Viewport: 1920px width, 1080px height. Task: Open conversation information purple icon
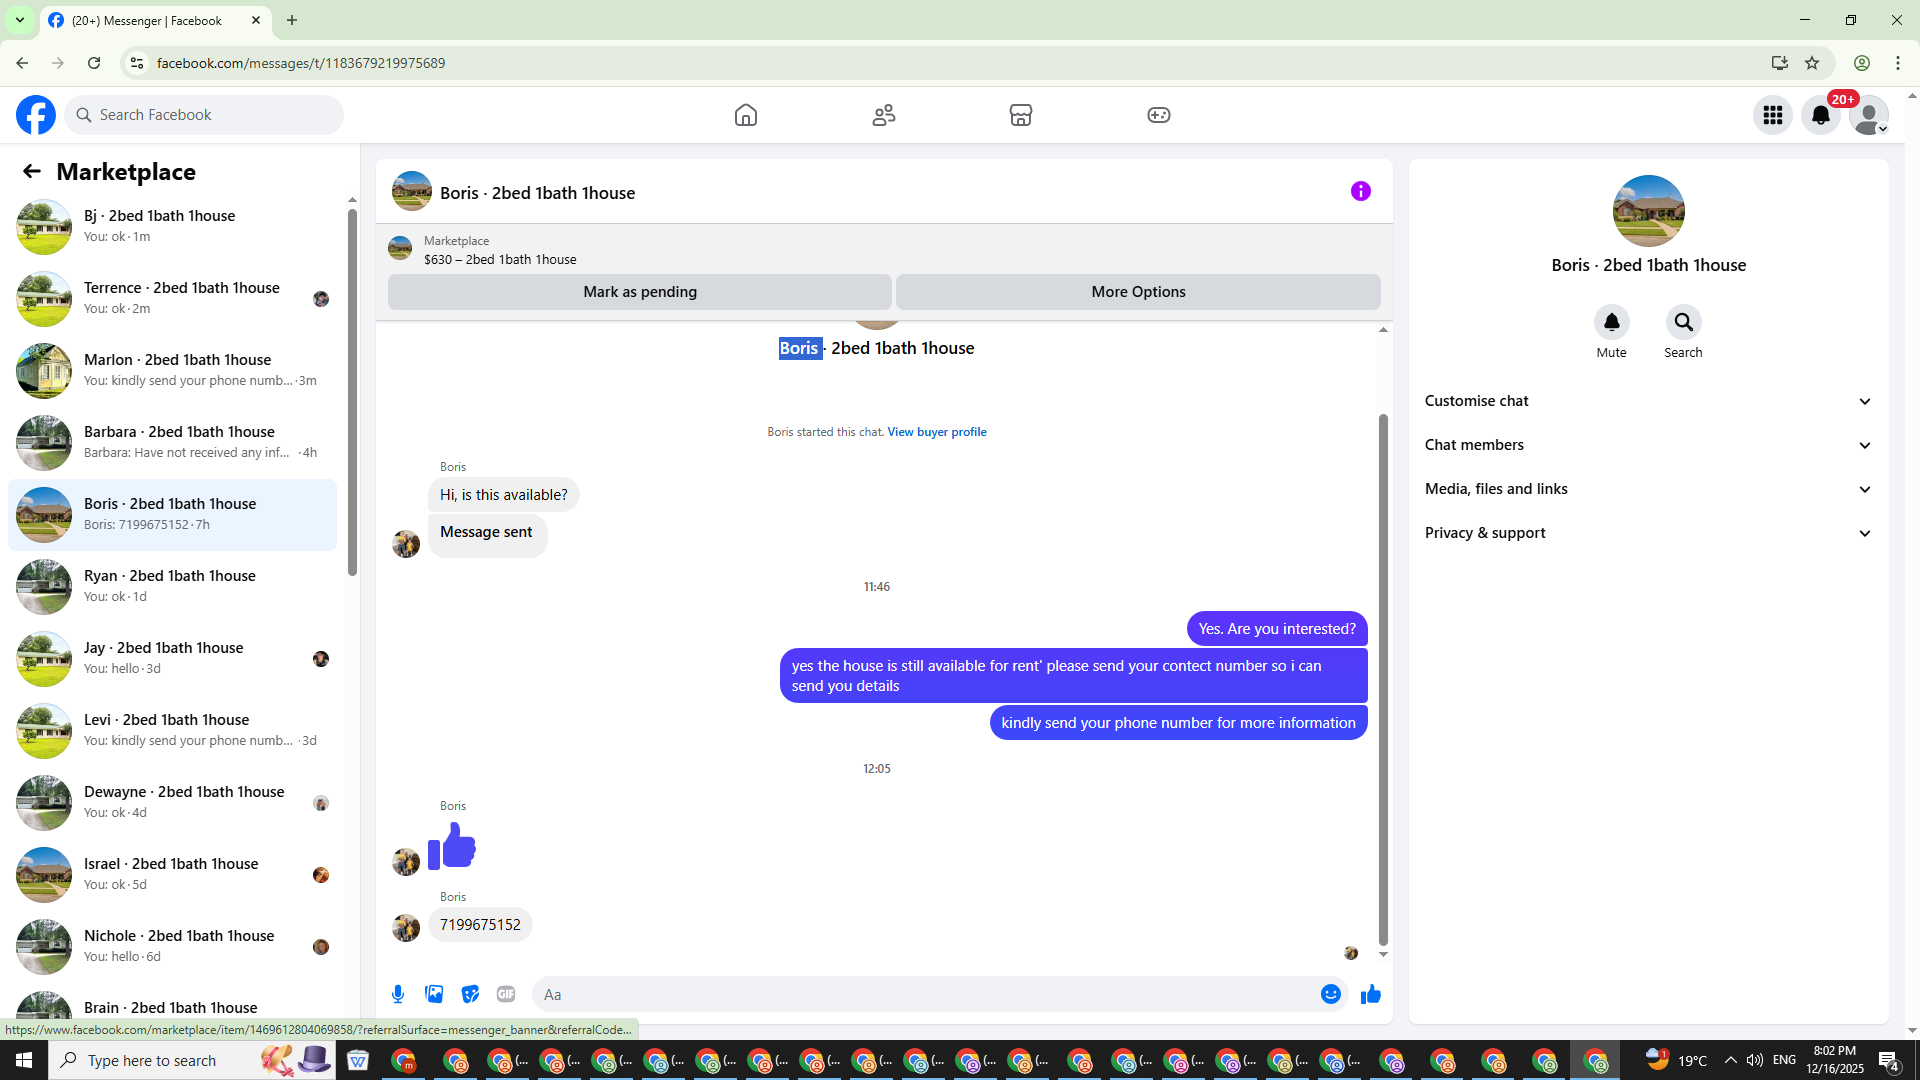(x=1361, y=191)
